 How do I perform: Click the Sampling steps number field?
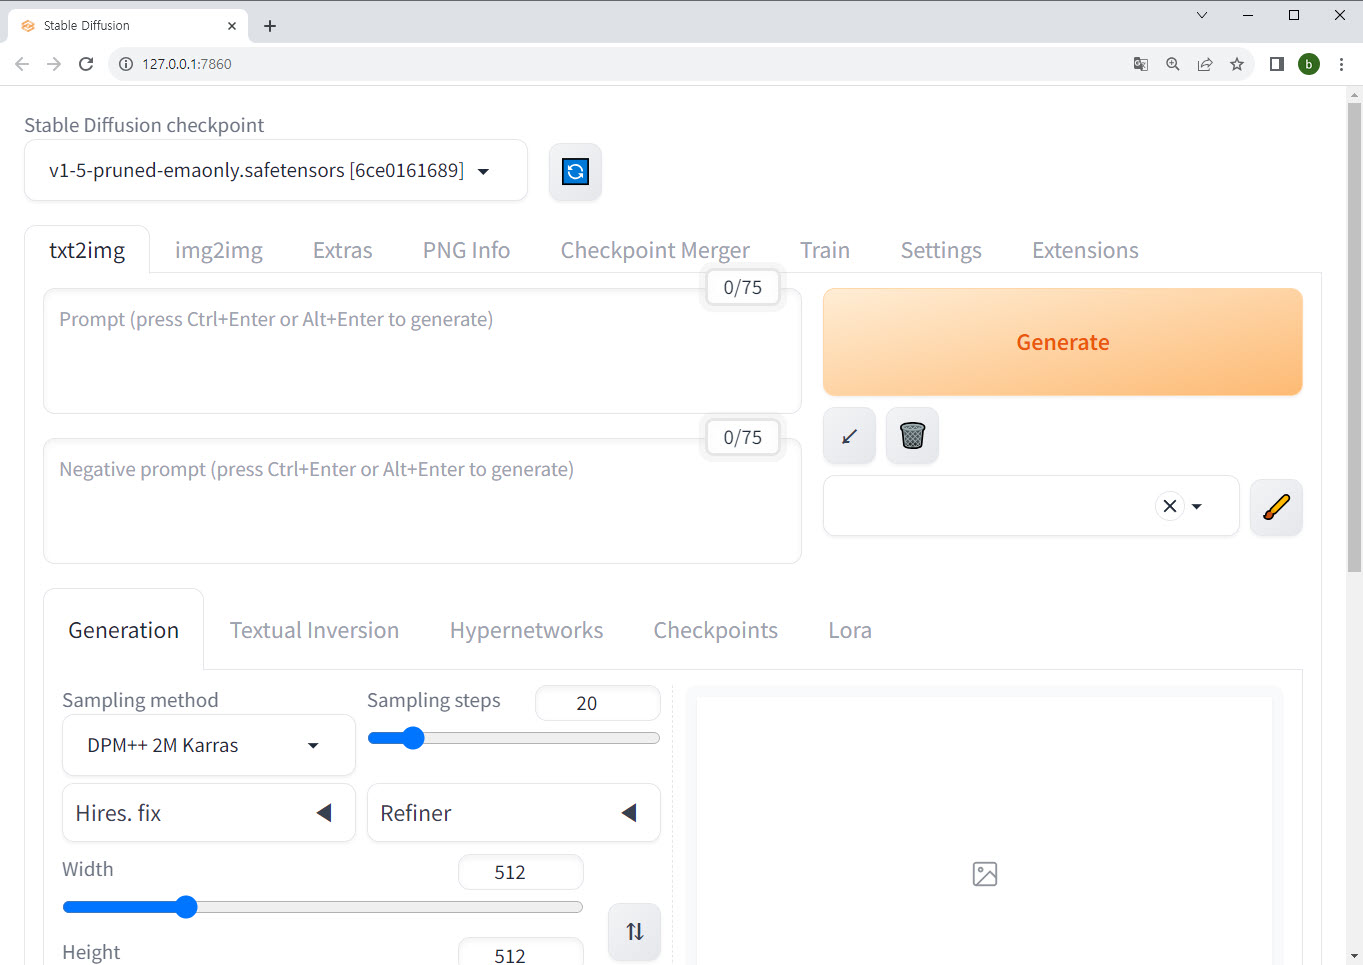tap(598, 703)
